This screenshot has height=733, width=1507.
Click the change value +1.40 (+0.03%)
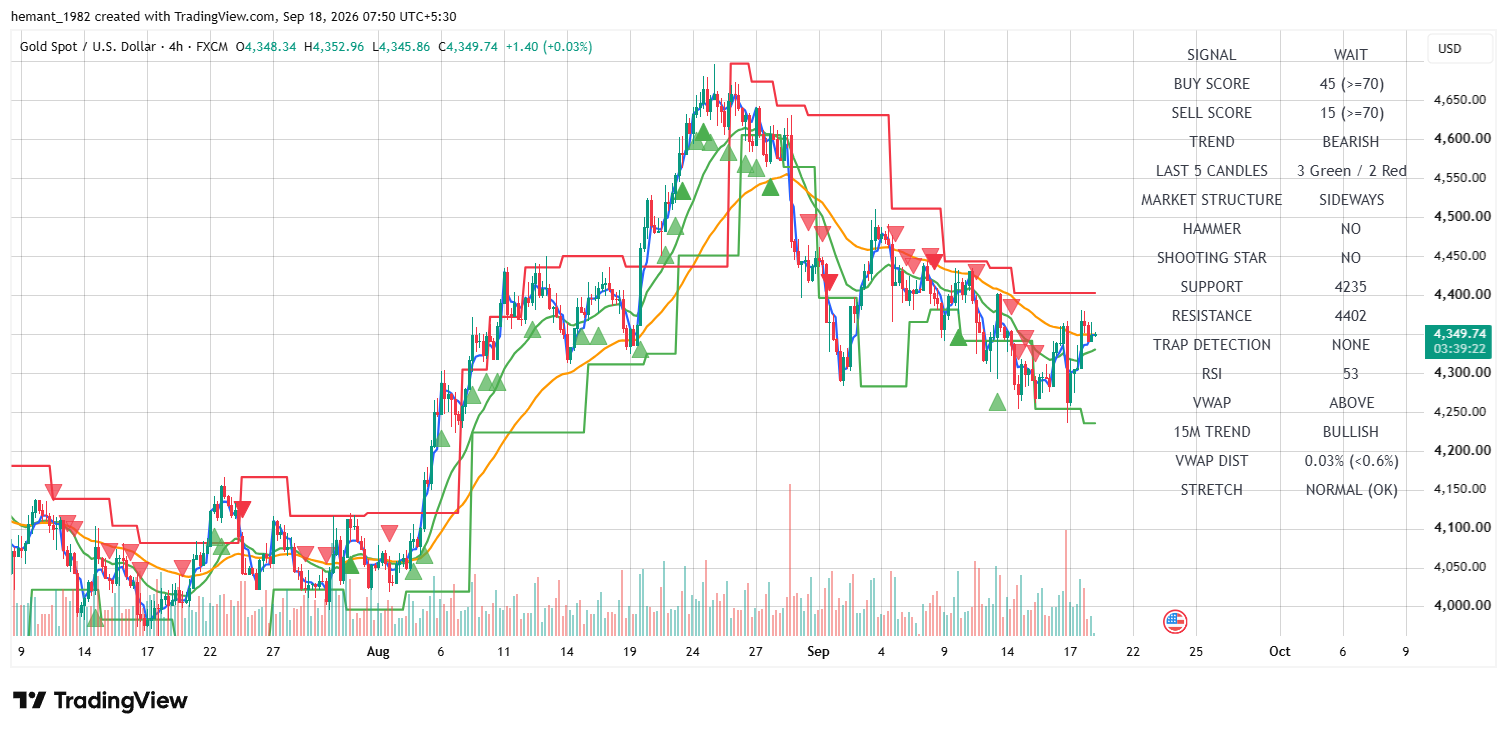tap(549, 47)
